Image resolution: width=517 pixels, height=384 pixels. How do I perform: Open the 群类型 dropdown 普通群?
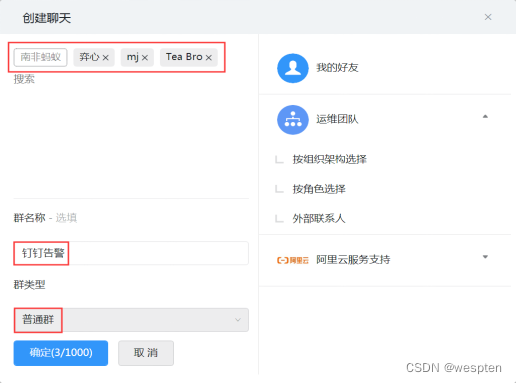point(131,320)
